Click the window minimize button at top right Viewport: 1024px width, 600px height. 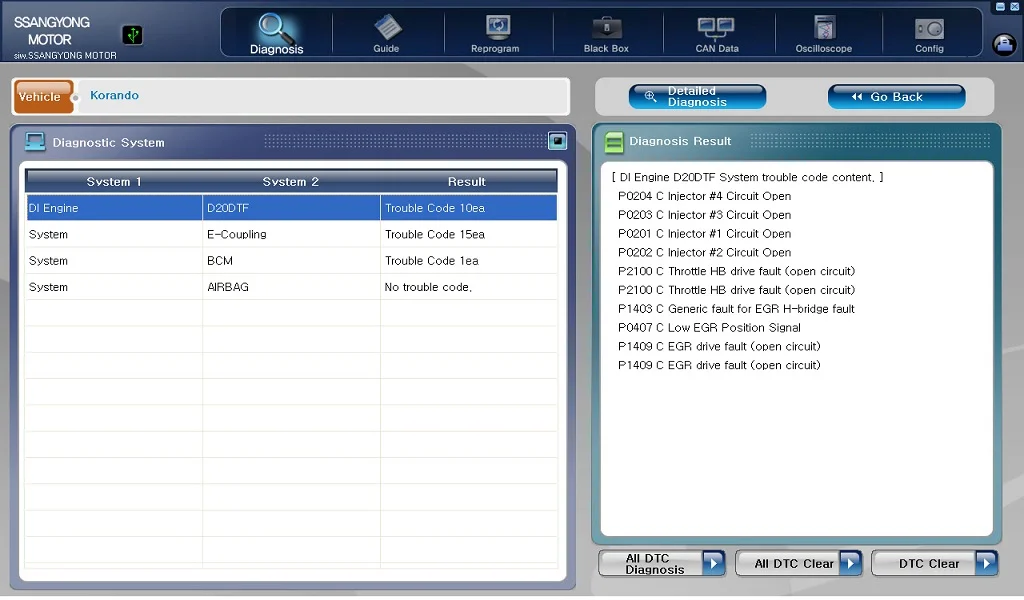tap(1000, 7)
